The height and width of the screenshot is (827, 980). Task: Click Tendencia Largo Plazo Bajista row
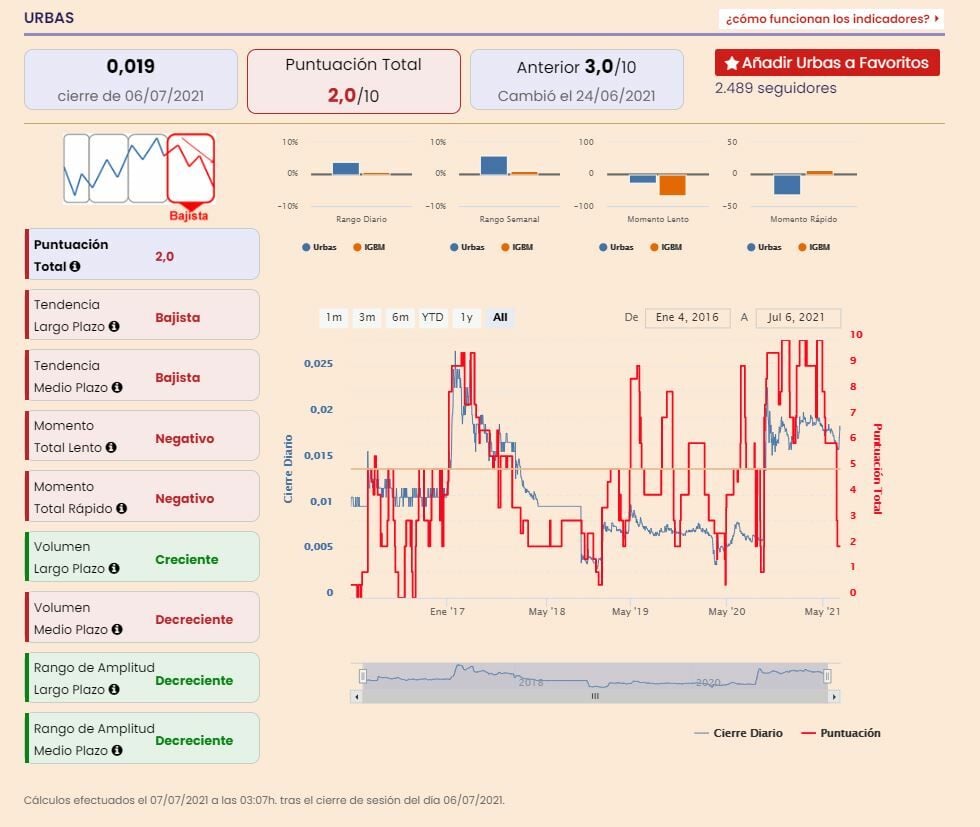pyautogui.click(x=142, y=315)
